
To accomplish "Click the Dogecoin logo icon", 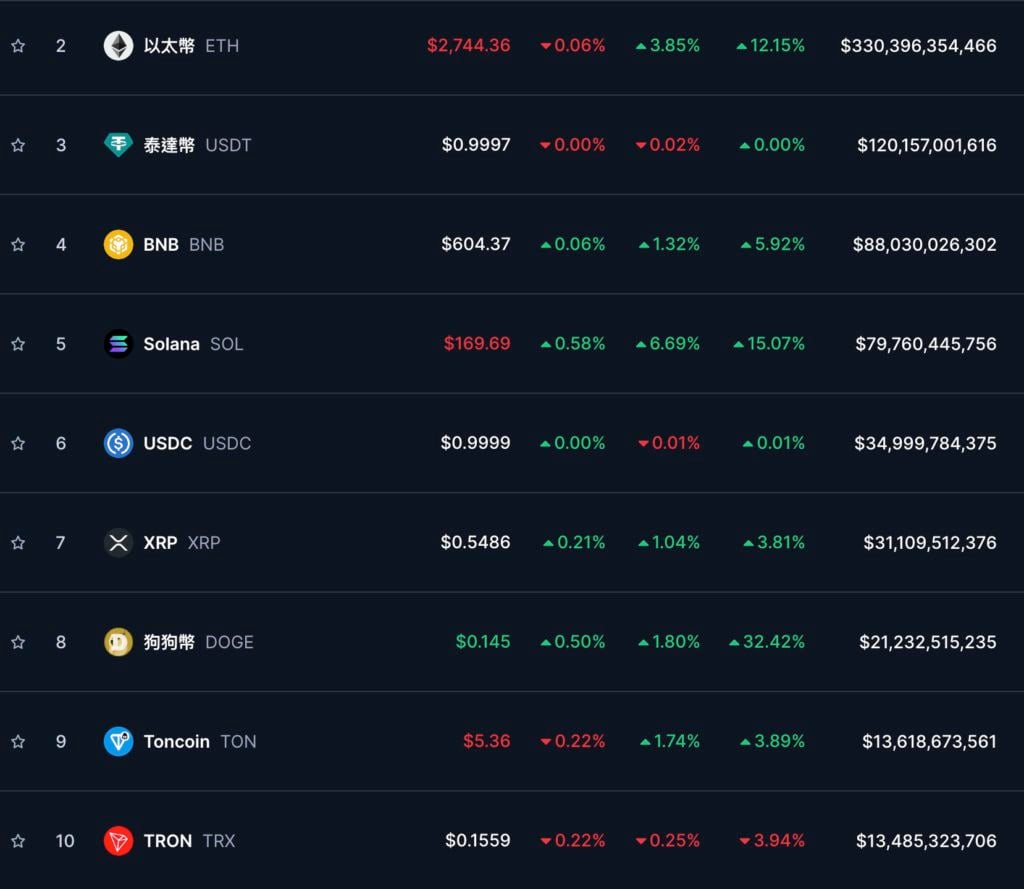I will [x=118, y=642].
